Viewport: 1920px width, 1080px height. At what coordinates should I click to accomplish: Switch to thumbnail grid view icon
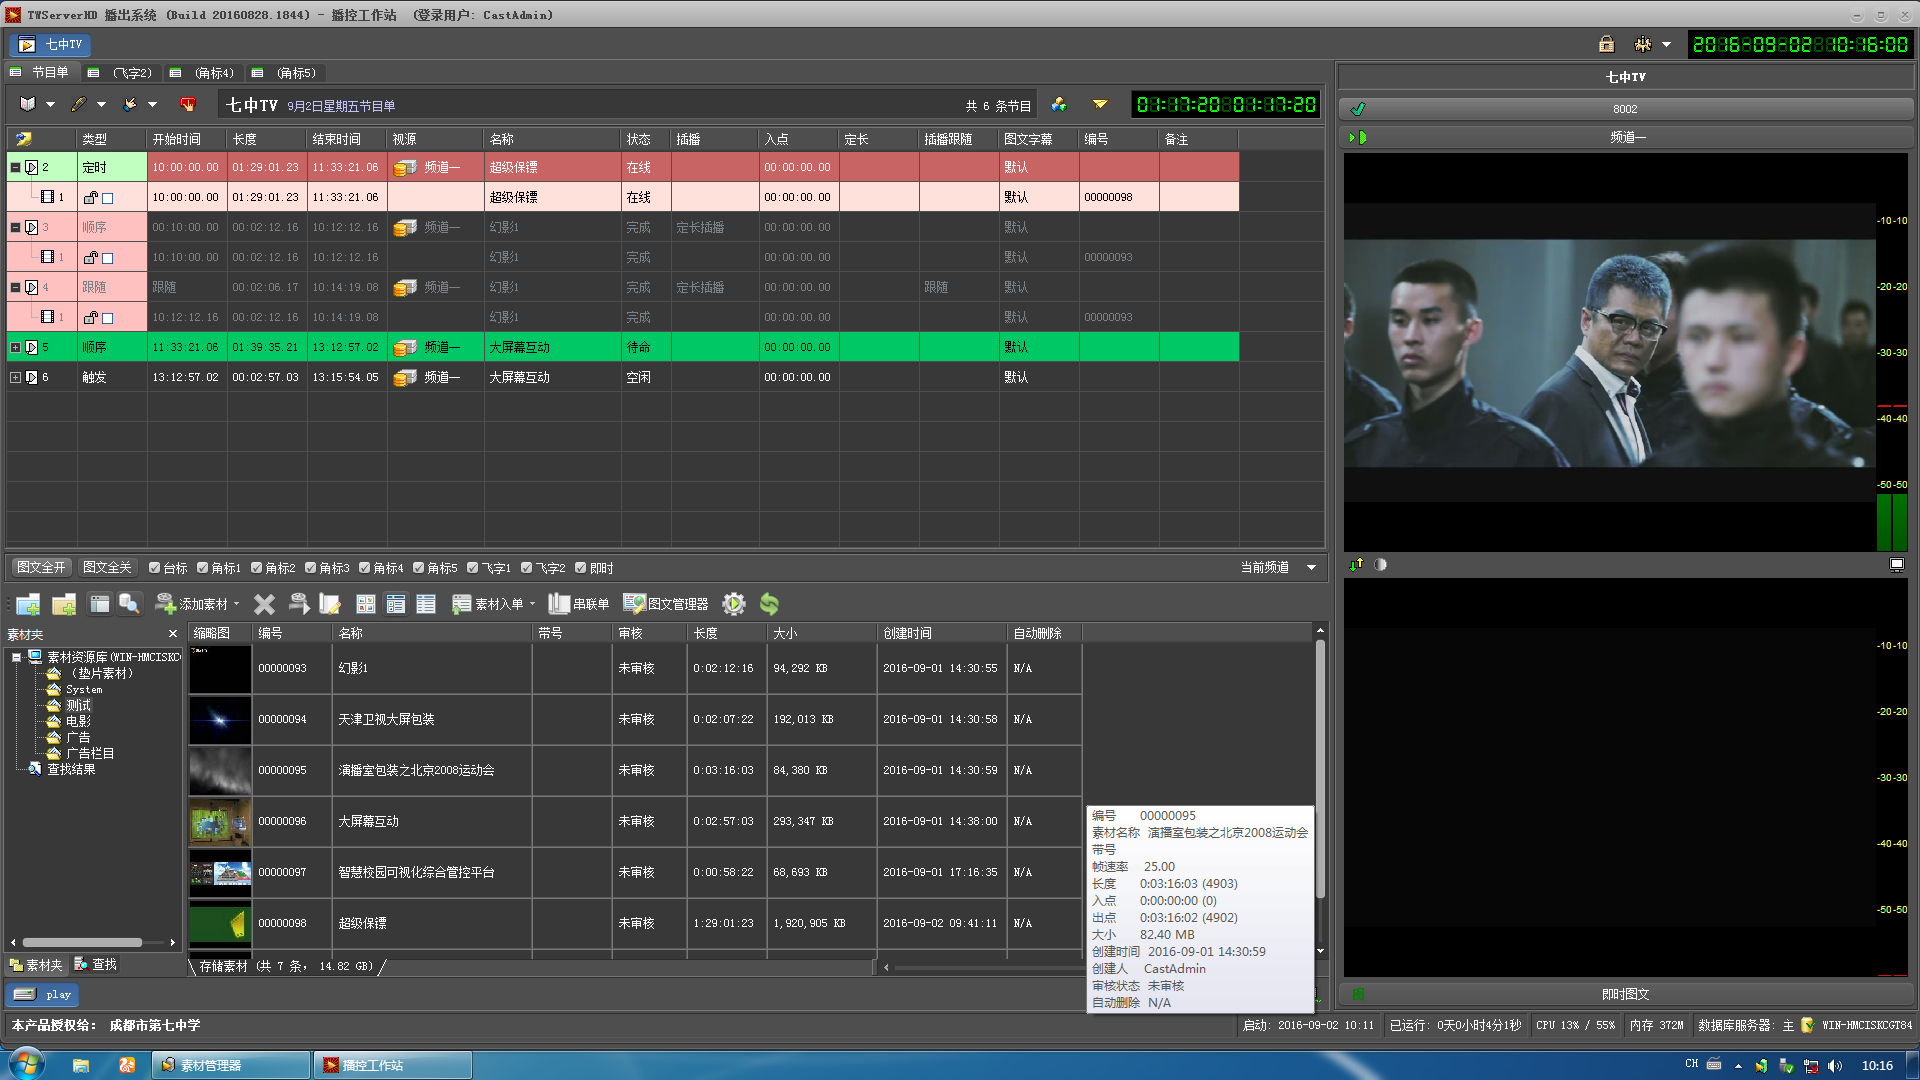366,604
